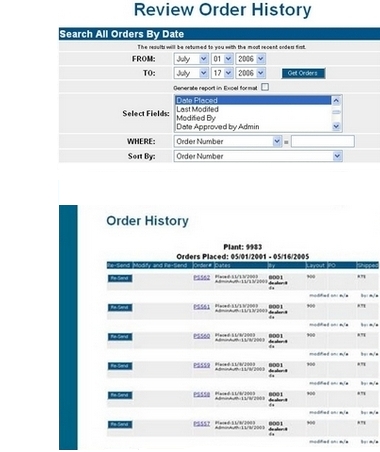
Task: Click the WHERE value text field
Action: pos(322,142)
